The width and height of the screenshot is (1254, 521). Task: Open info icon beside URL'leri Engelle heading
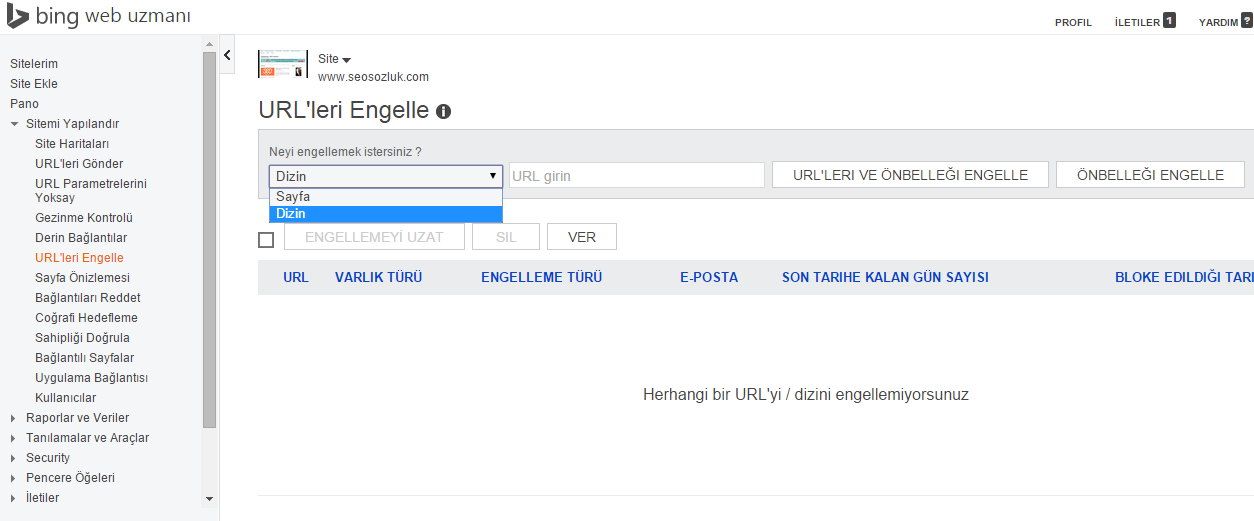(x=444, y=112)
